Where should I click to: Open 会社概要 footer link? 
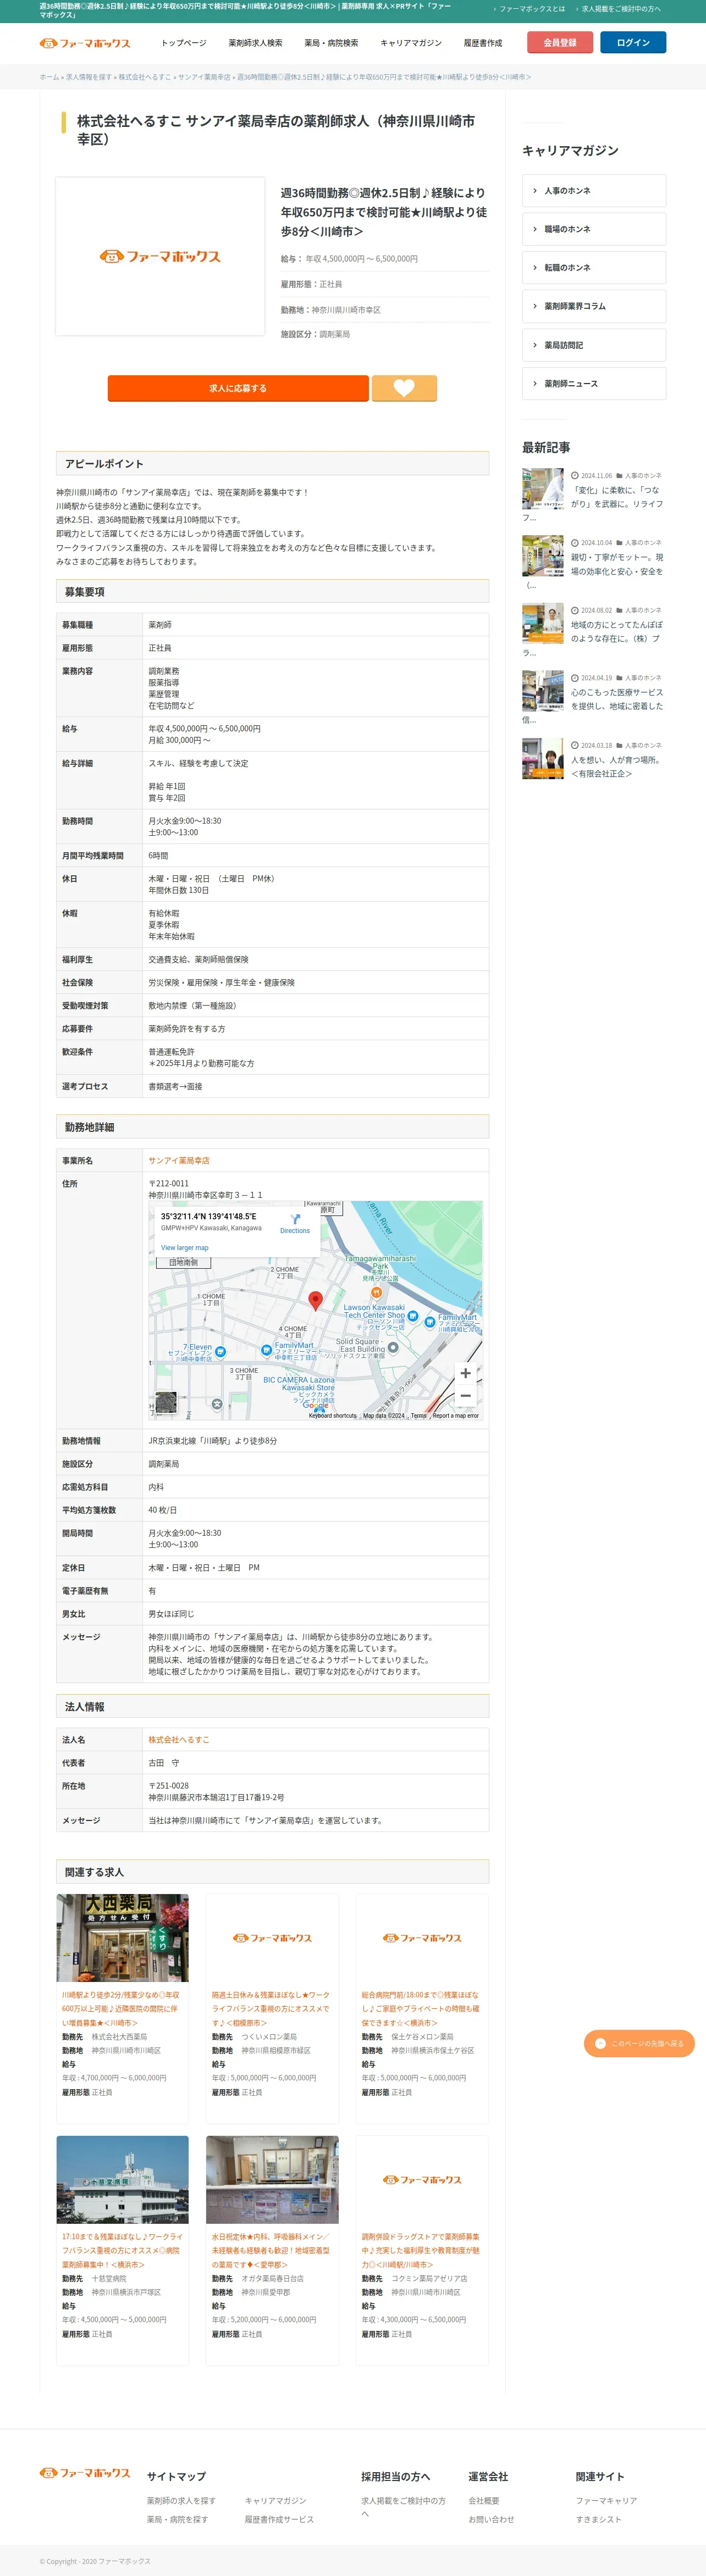(484, 2500)
